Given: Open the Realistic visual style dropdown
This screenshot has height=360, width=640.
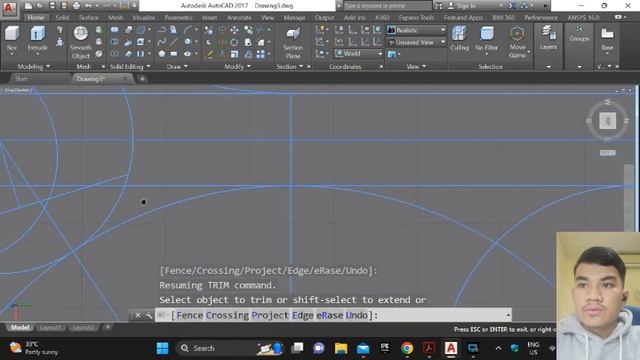Looking at the screenshot, I should [416, 30].
